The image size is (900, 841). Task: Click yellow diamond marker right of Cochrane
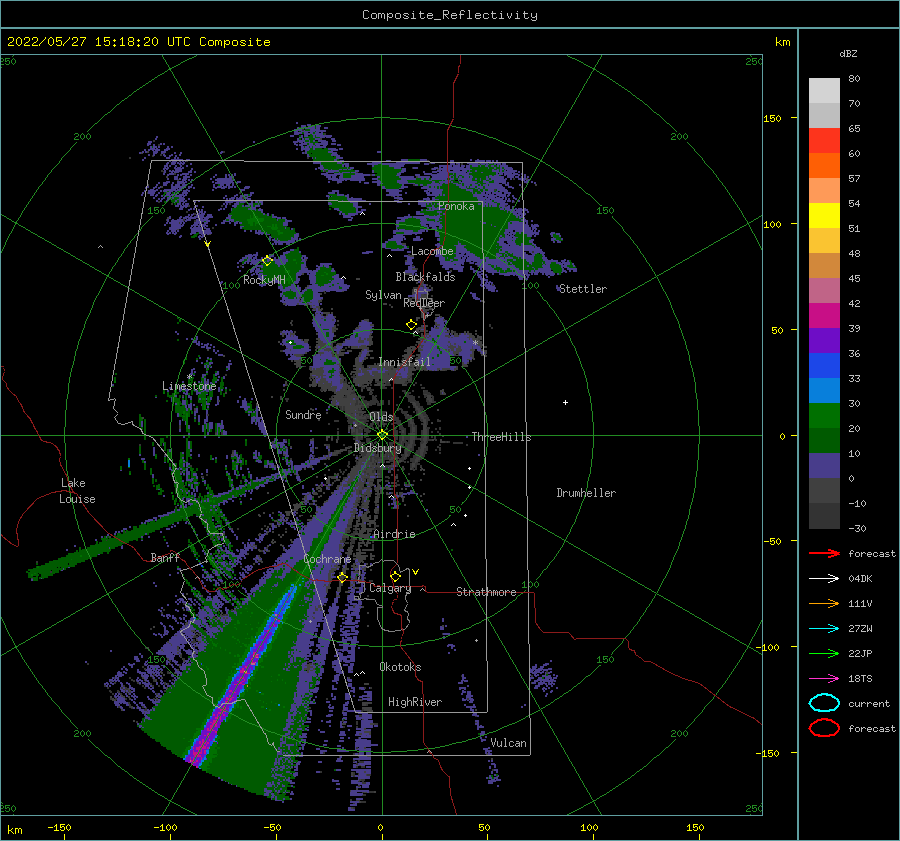(343, 577)
